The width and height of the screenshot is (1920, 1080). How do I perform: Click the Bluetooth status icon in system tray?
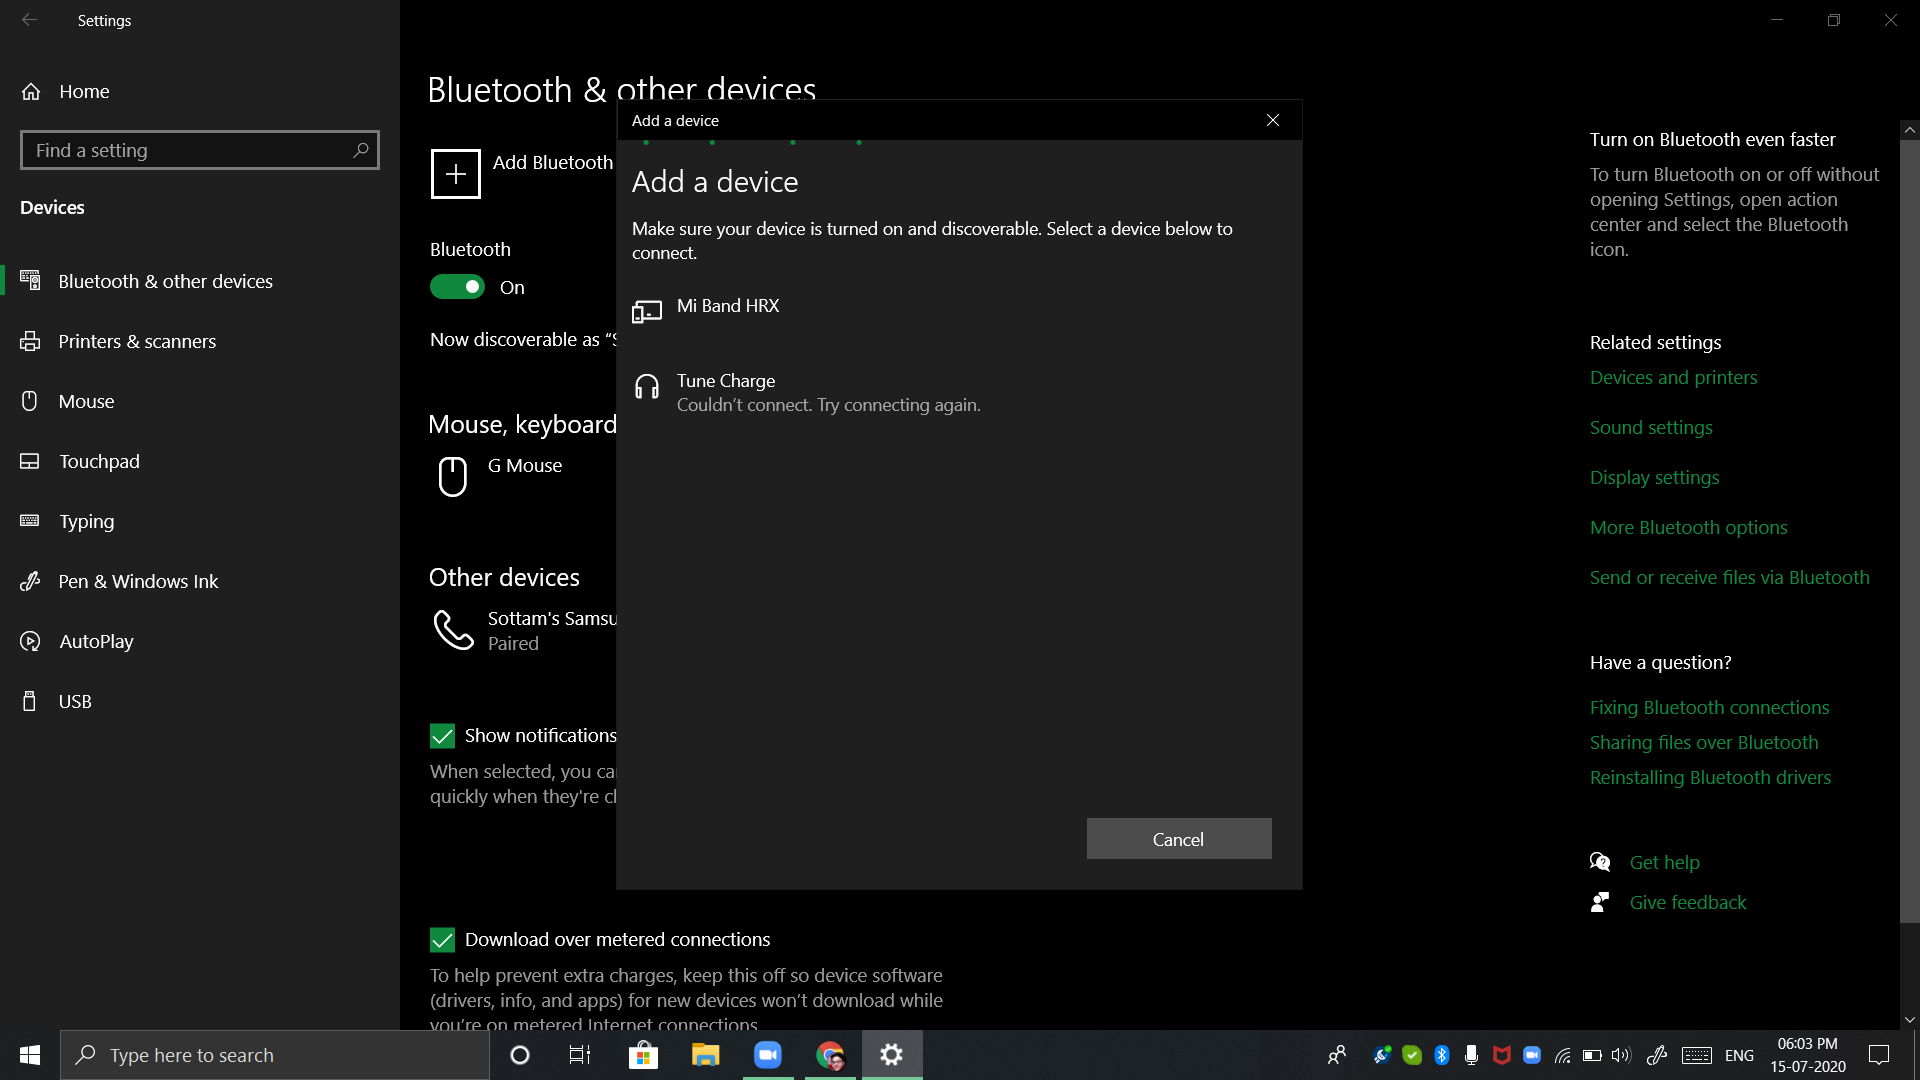pyautogui.click(x=1441, y=1055)
